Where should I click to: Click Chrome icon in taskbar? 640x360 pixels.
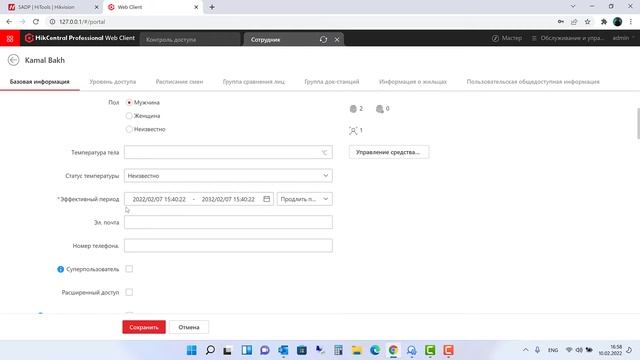393,350
